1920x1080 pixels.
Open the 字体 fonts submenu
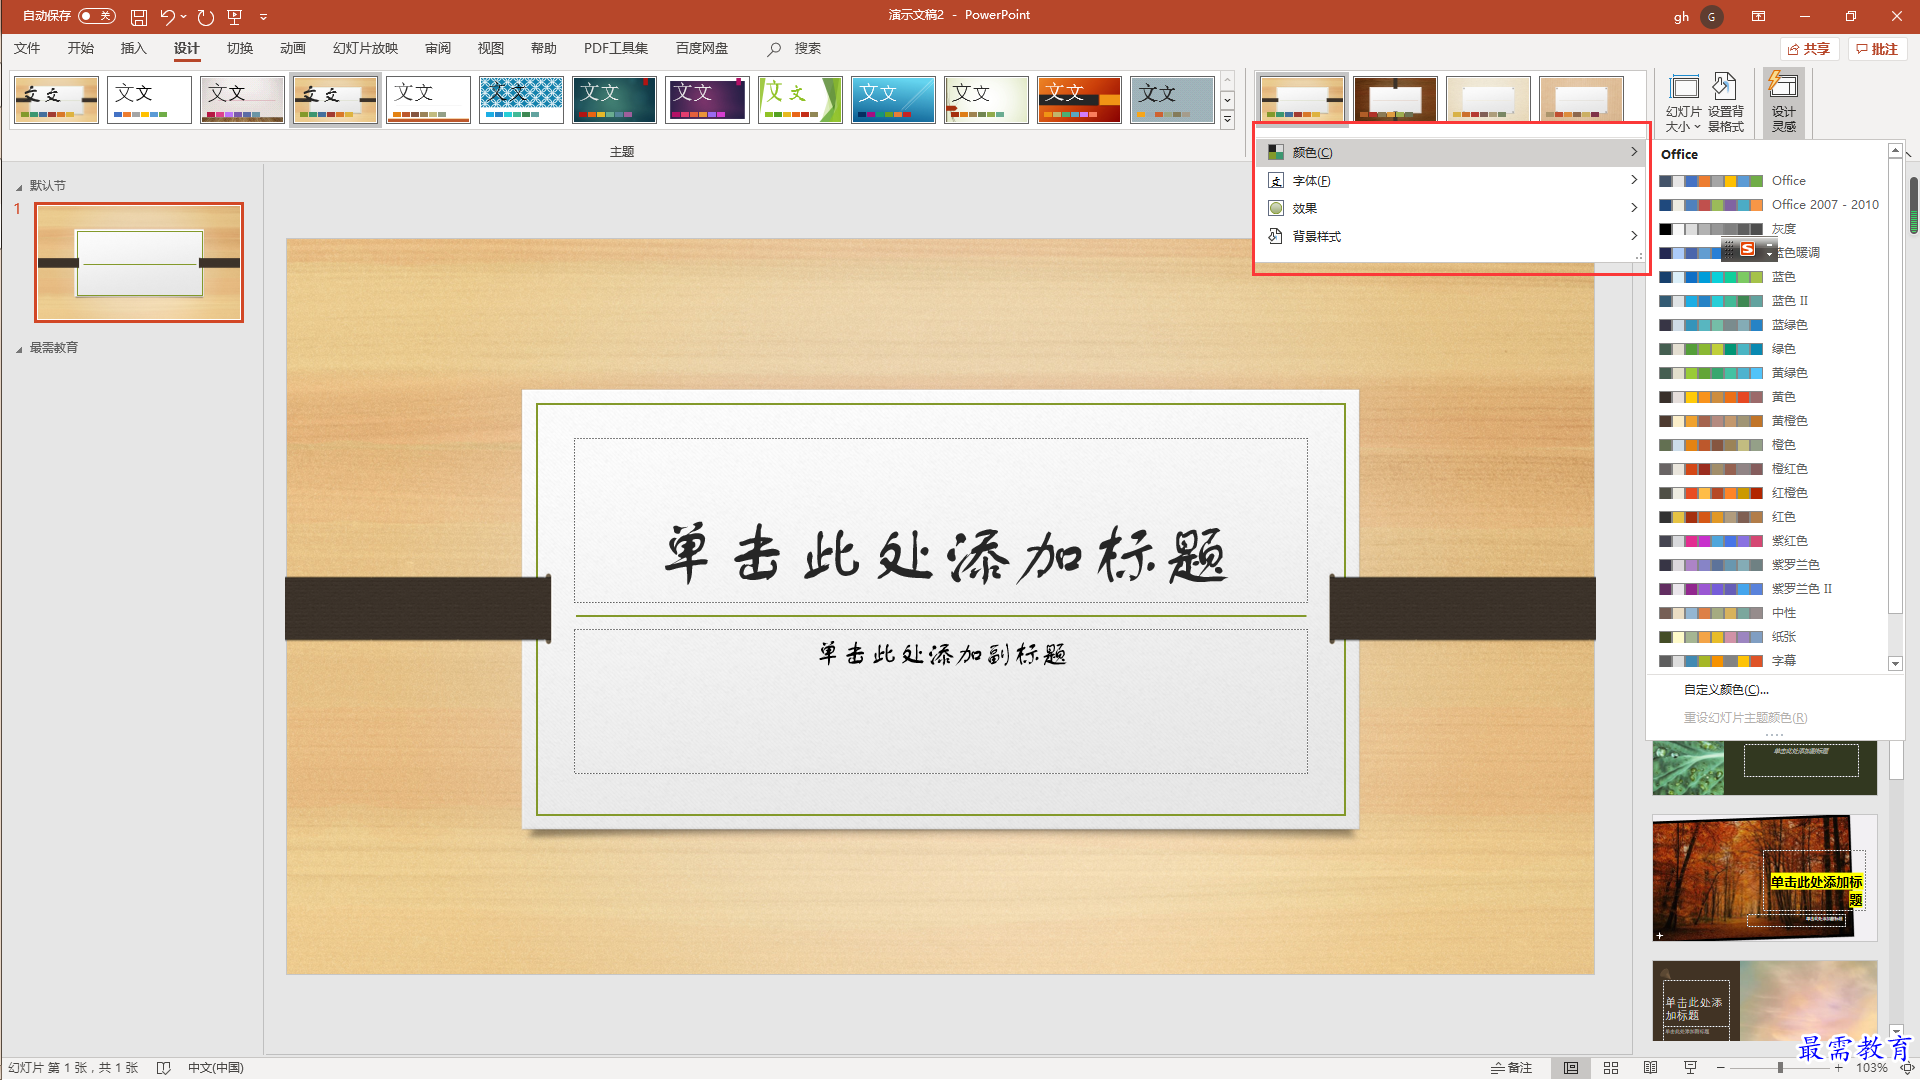[x=1451, y=180]
